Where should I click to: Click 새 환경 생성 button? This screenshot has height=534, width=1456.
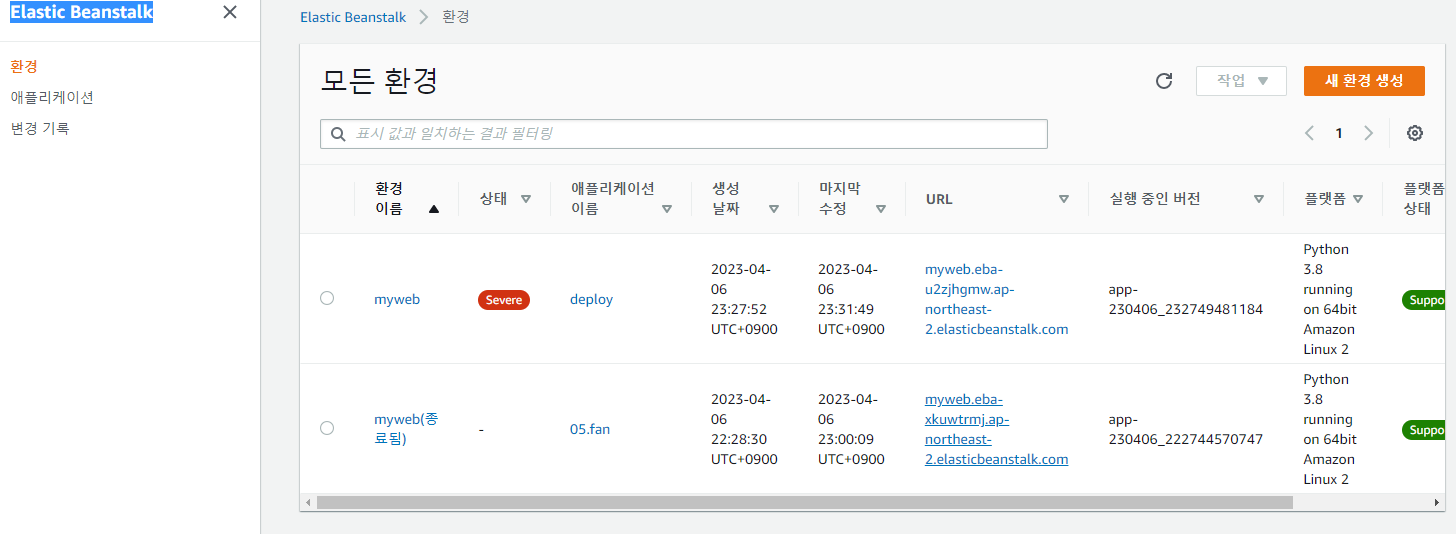[x=1364, y=81]
